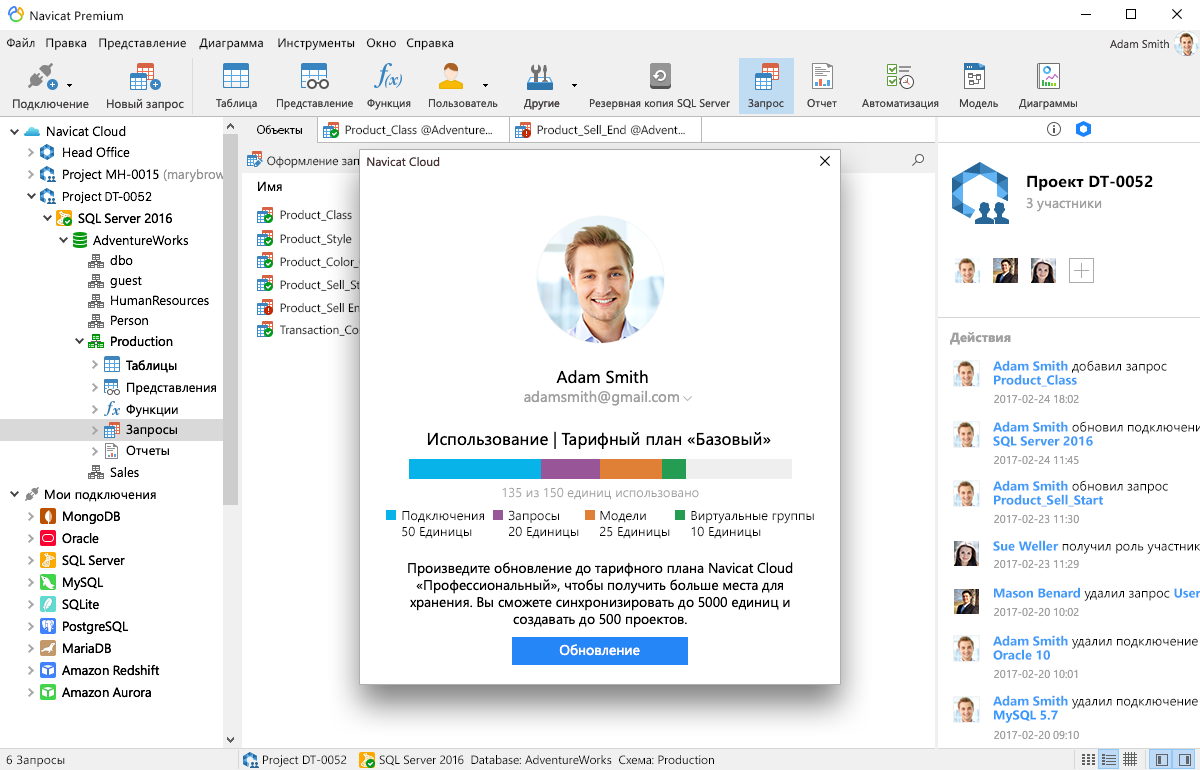Open Product_Class link in activity feed
This screenshot has width=1200, height=770.
tap(1035, 380)
